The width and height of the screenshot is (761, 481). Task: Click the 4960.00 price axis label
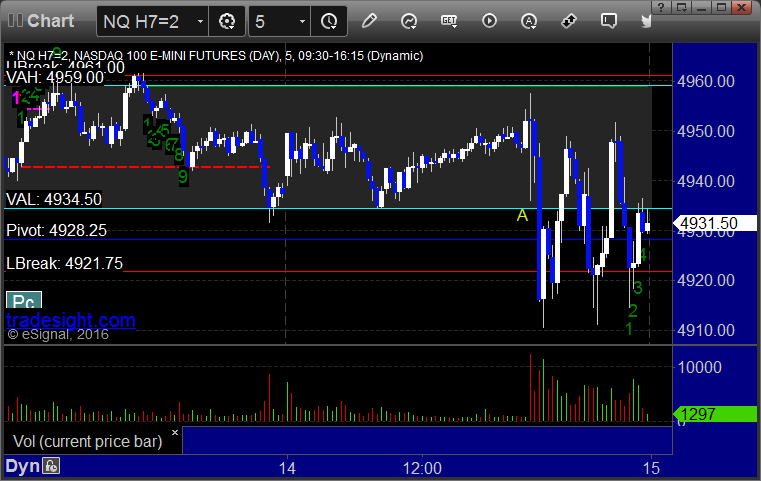706,82
